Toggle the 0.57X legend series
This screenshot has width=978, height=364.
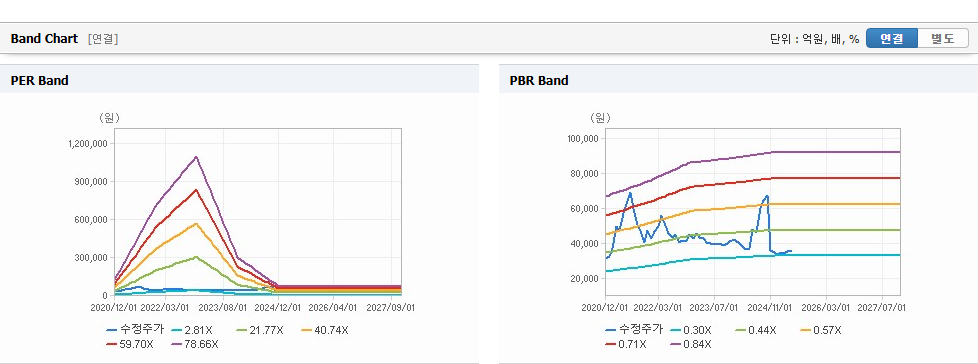(820, 330)
